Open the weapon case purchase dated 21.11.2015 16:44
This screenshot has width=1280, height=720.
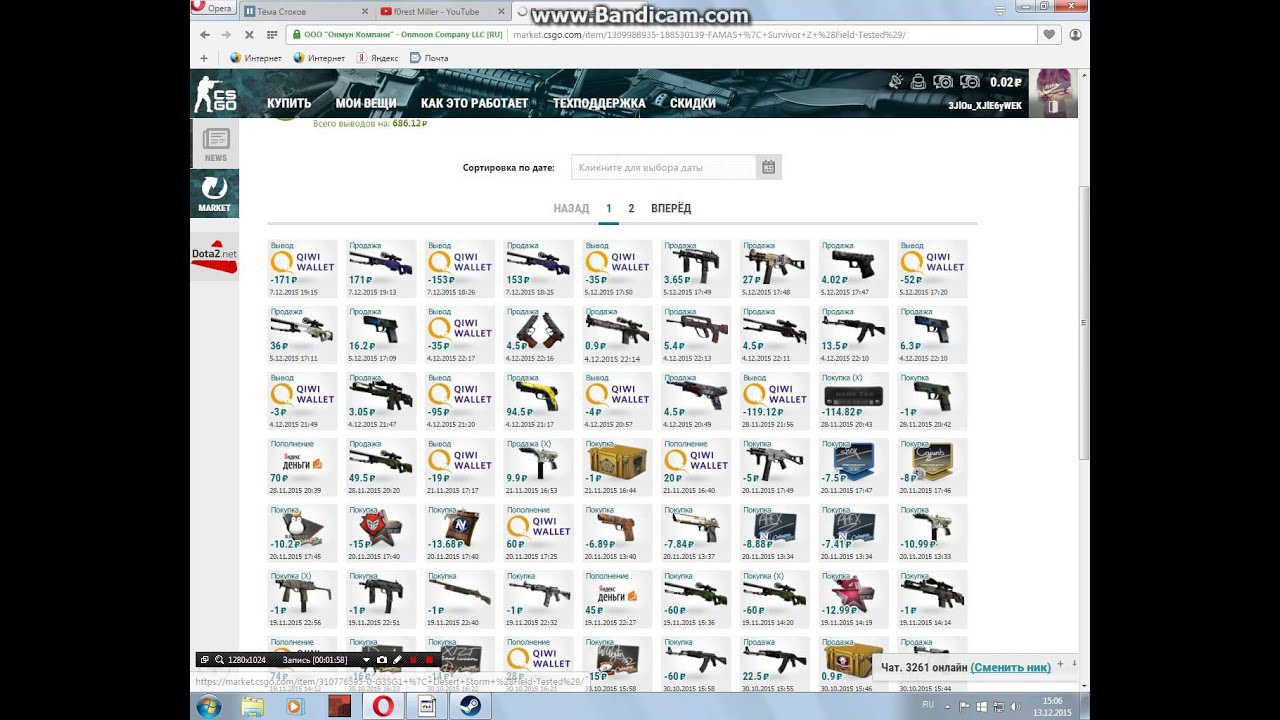[x=618, y=467]
